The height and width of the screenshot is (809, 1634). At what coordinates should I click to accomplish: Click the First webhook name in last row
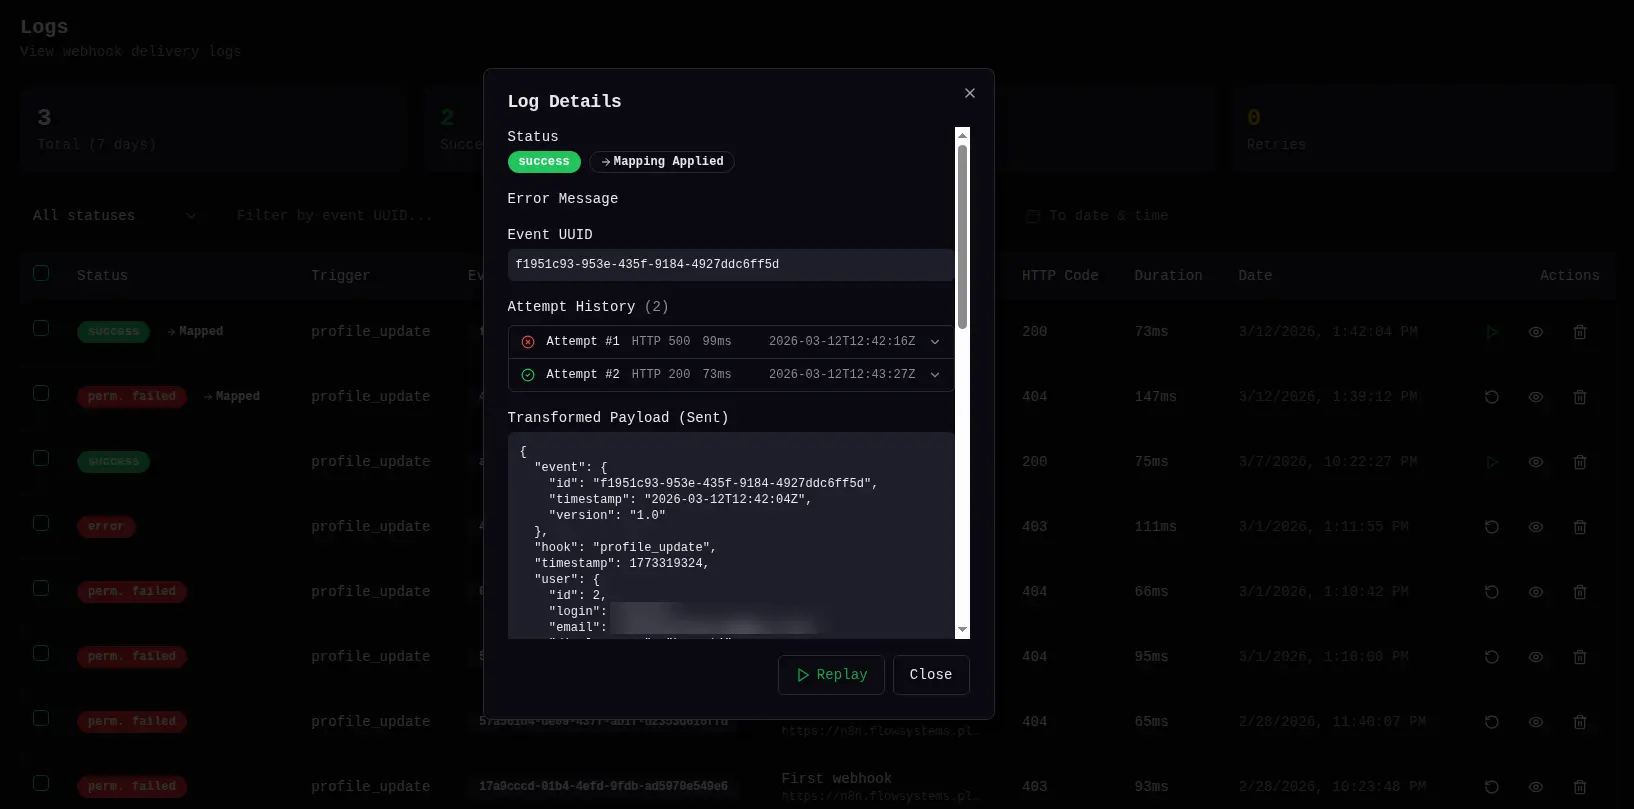pos(836,779)
